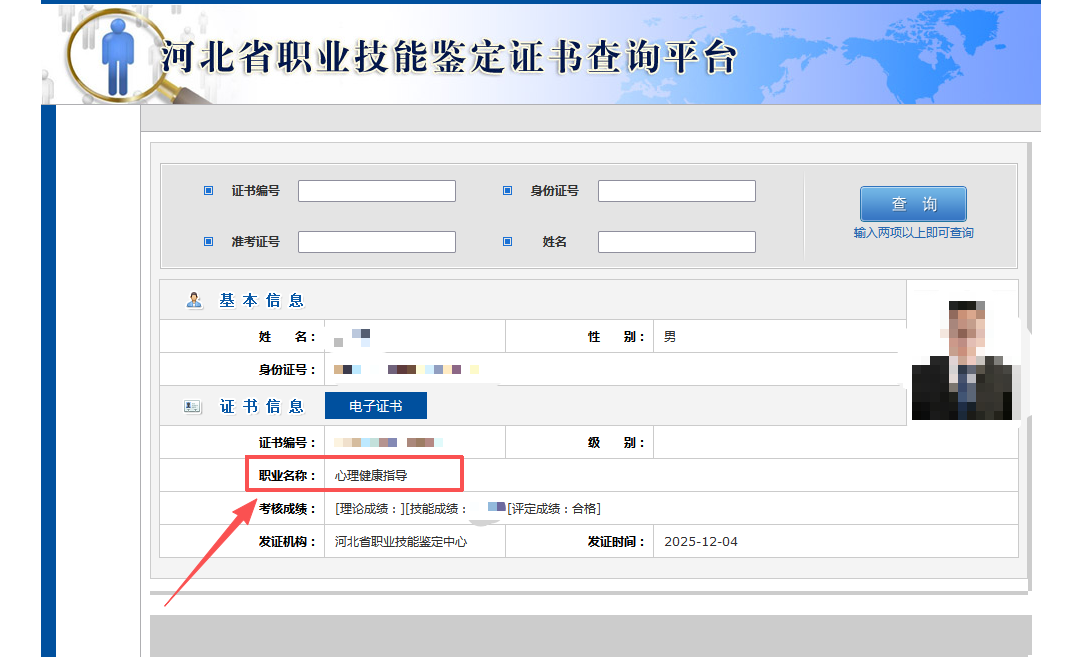Image resolution: width=1066 pixels, height=657 pixels.
Task: Click the person icon beside 基本信息
Action: tap(194, 299)
